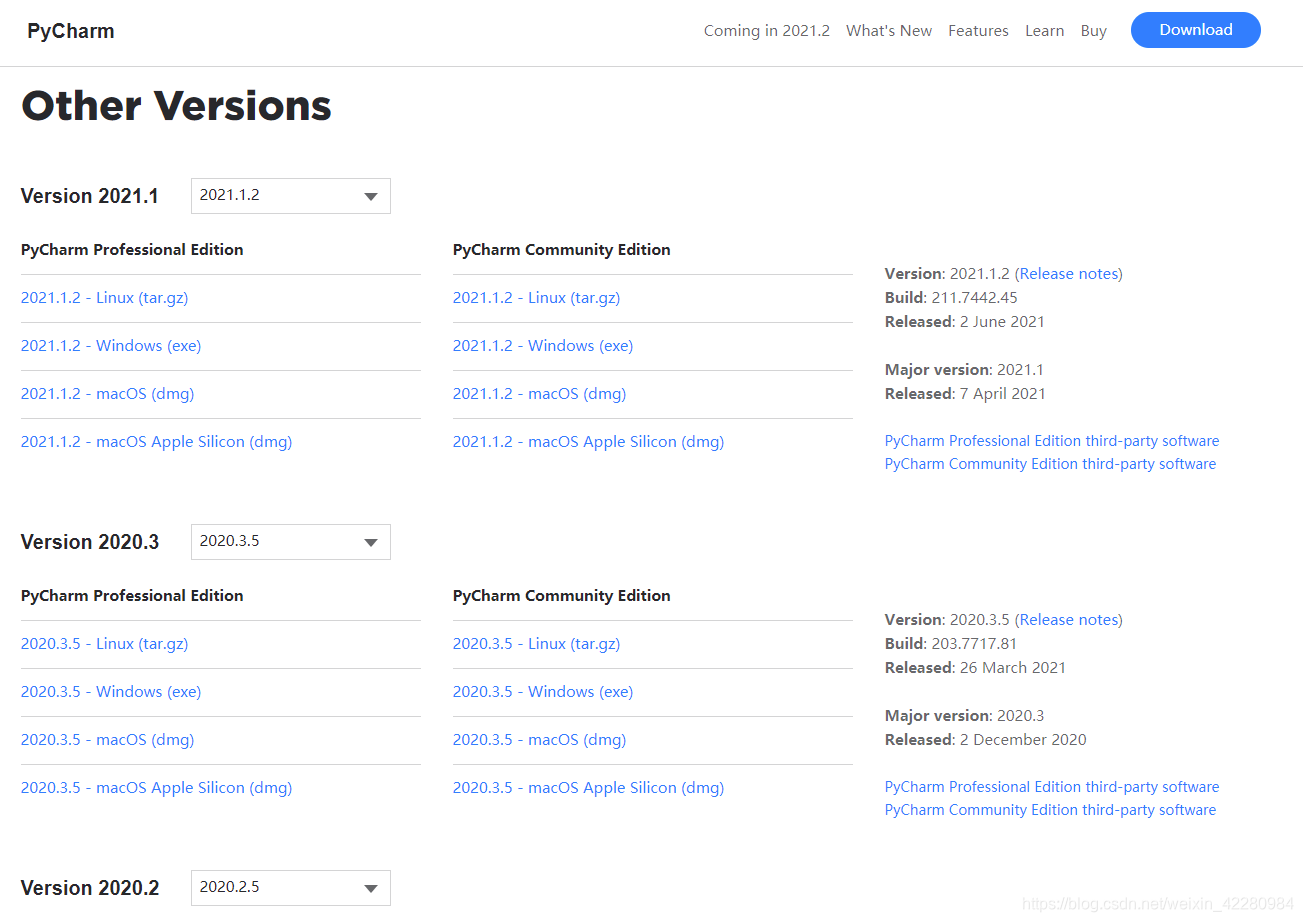This screenshot has width=1303, height=922.
Task: Download Community 2020.3.5 Linux tar.gz
Action: tap(537, 644)
